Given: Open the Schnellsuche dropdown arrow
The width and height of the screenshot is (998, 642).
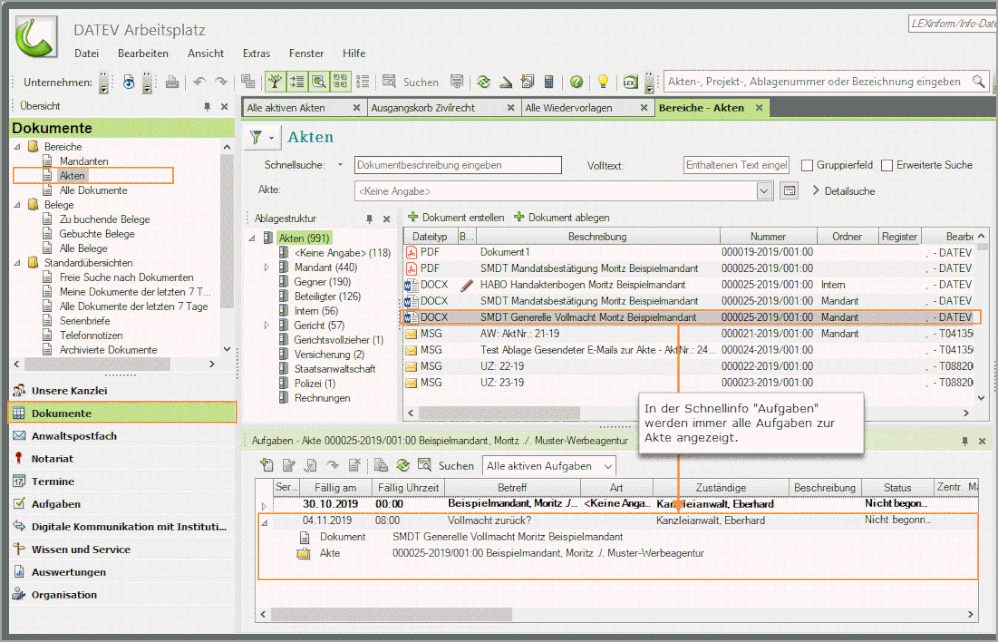Looking at the screenshot, I should 341,165.
